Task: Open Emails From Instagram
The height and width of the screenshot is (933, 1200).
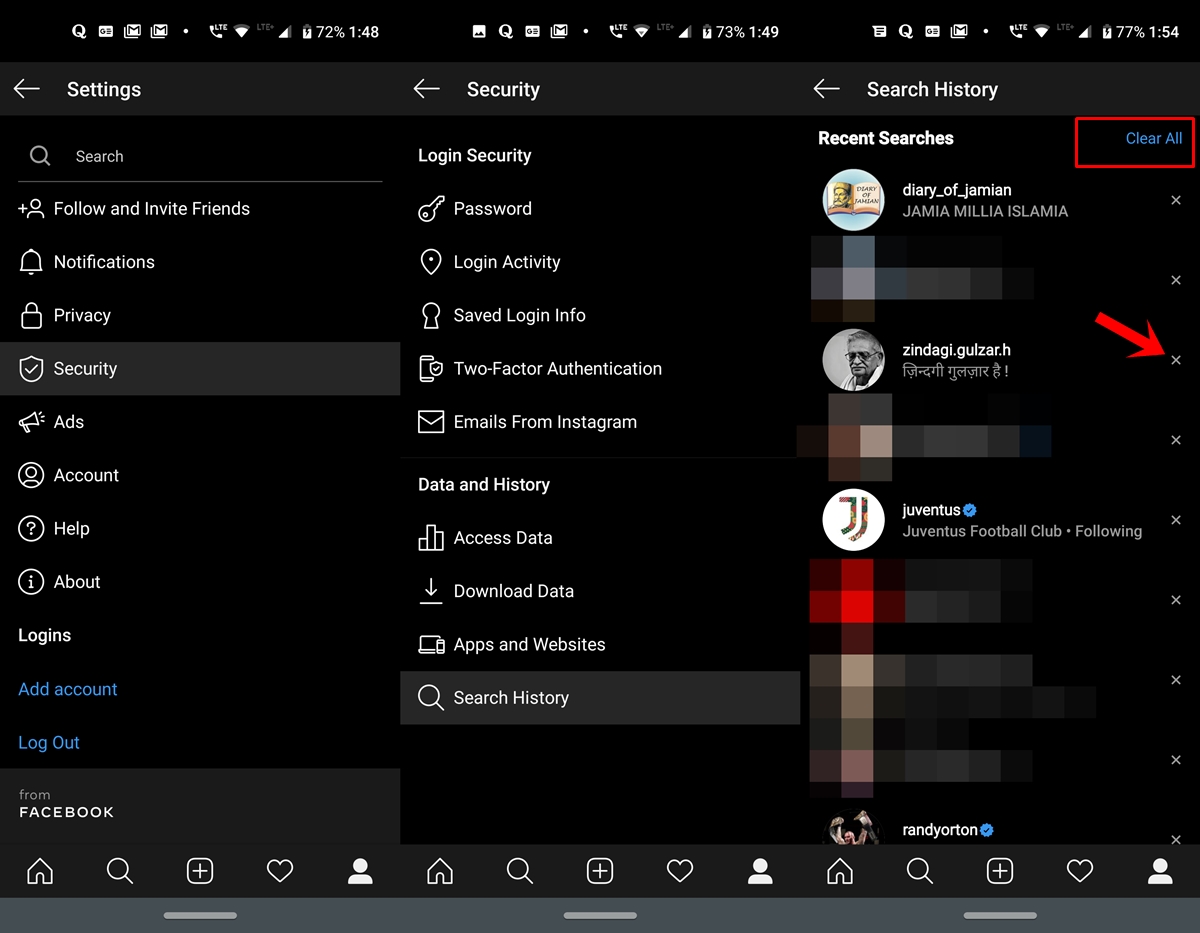Action: point(600,422)
